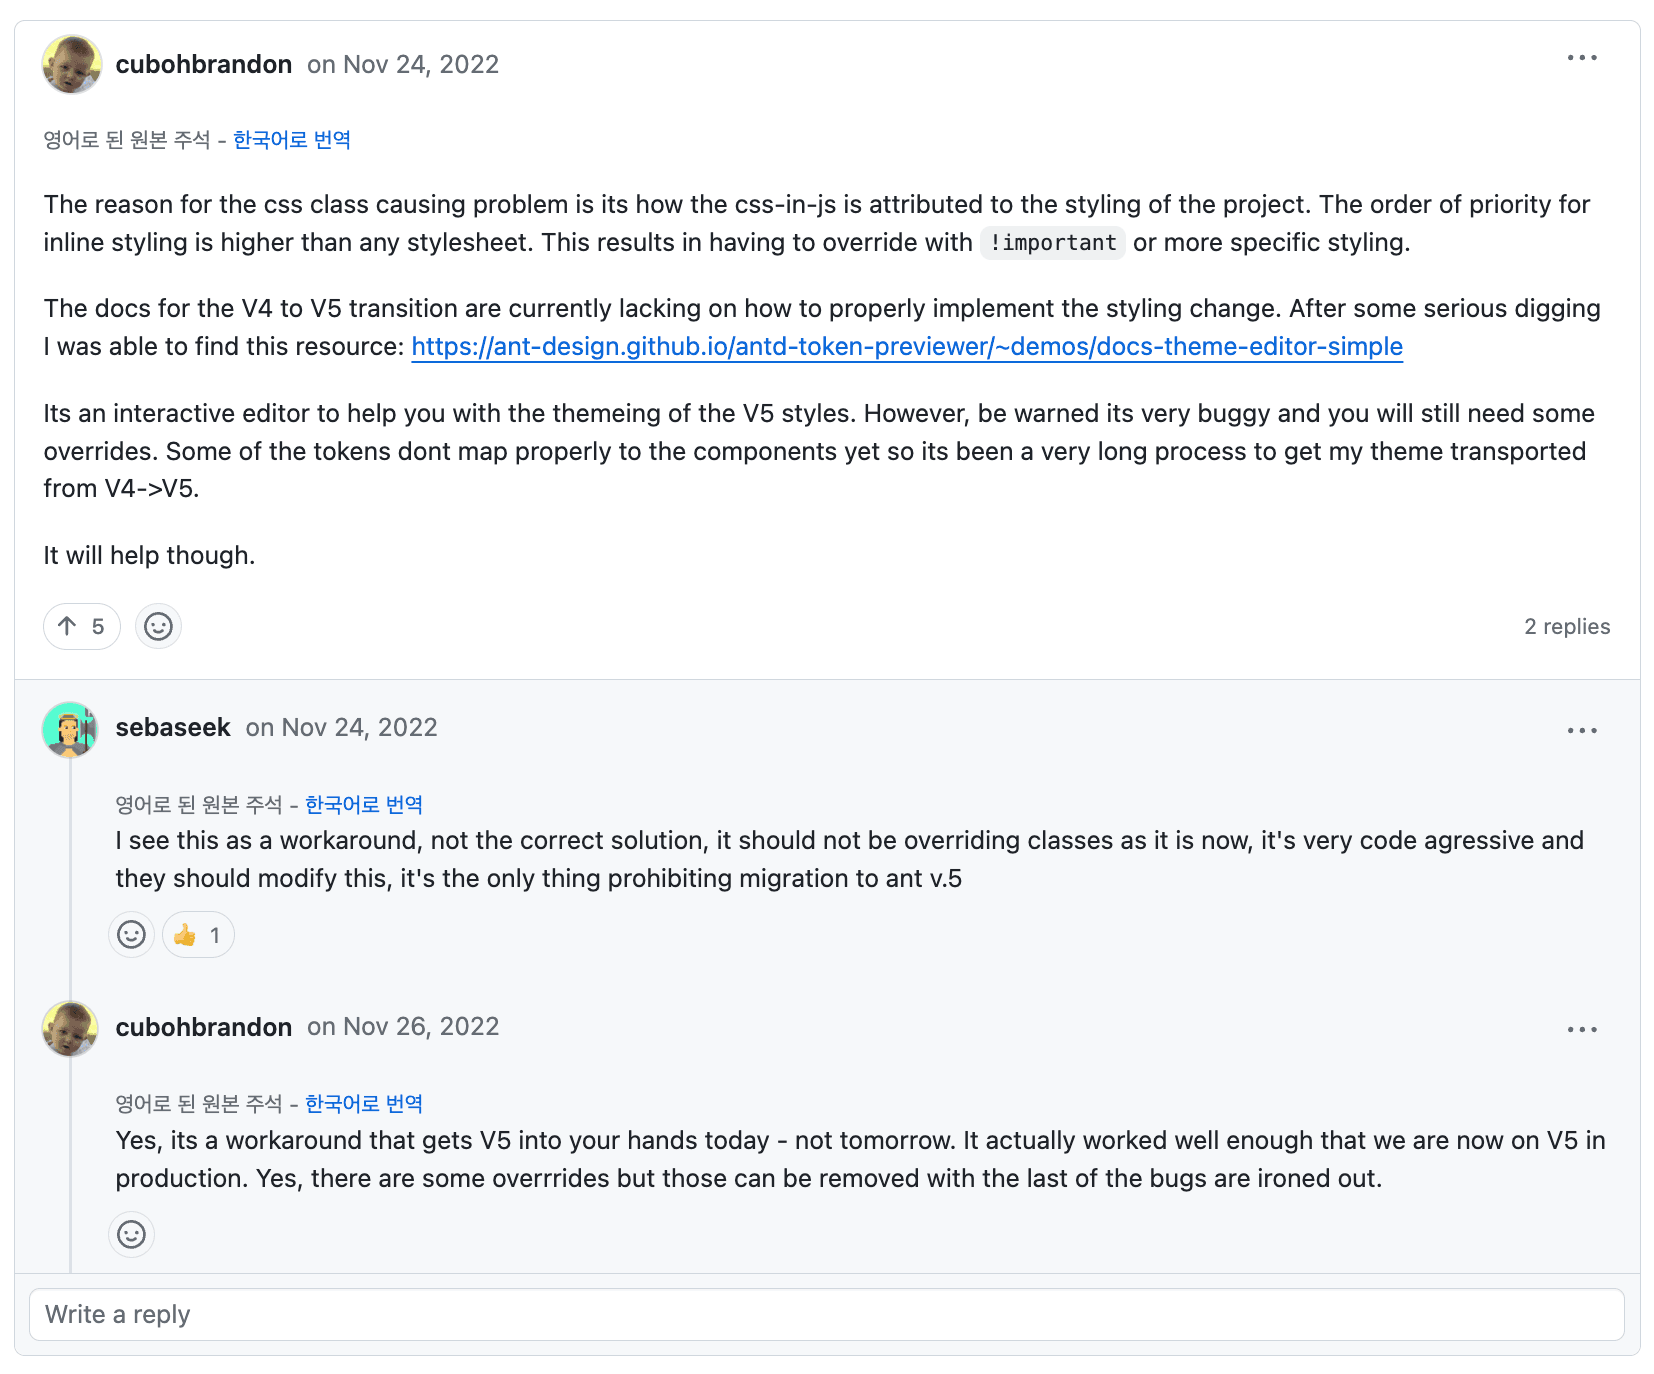Translate sebaseek's reply to Korean
The height and width of the screenshot is (1374, 1654).
click(x=364, y=805)
